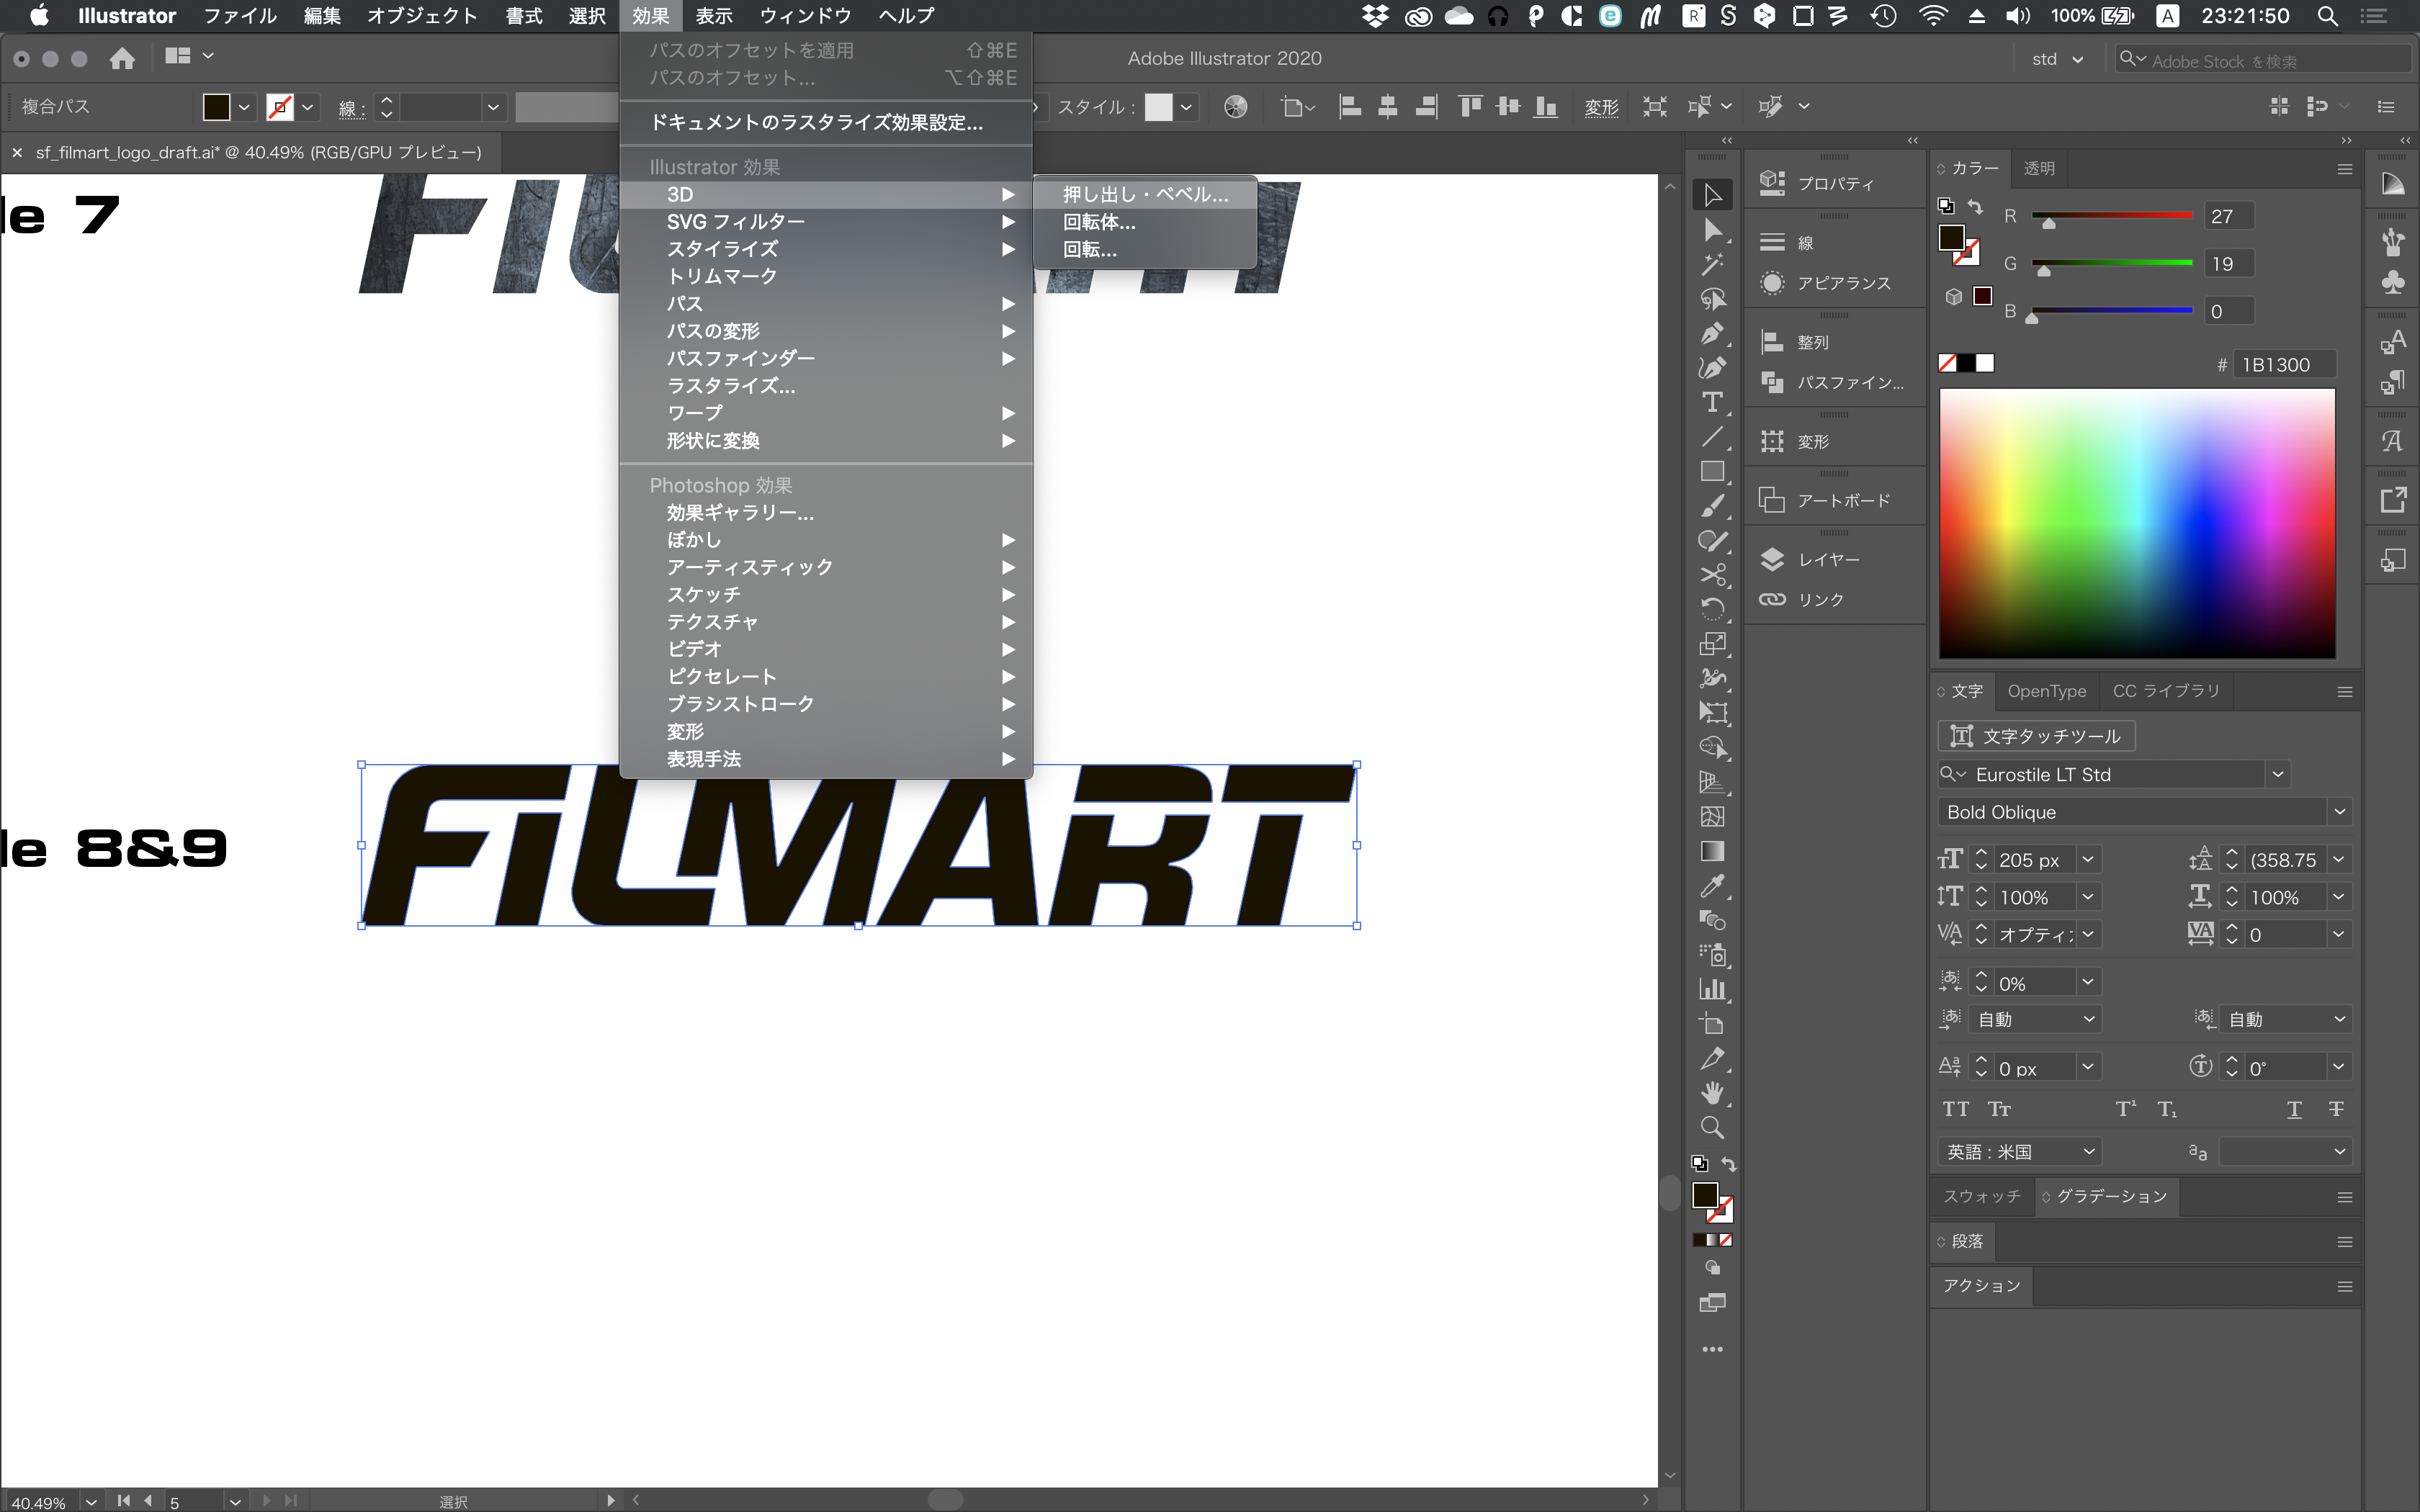Select the Type tool
The width and height of the screenshot is (2420, 1512).
[x=1712, y=402]
